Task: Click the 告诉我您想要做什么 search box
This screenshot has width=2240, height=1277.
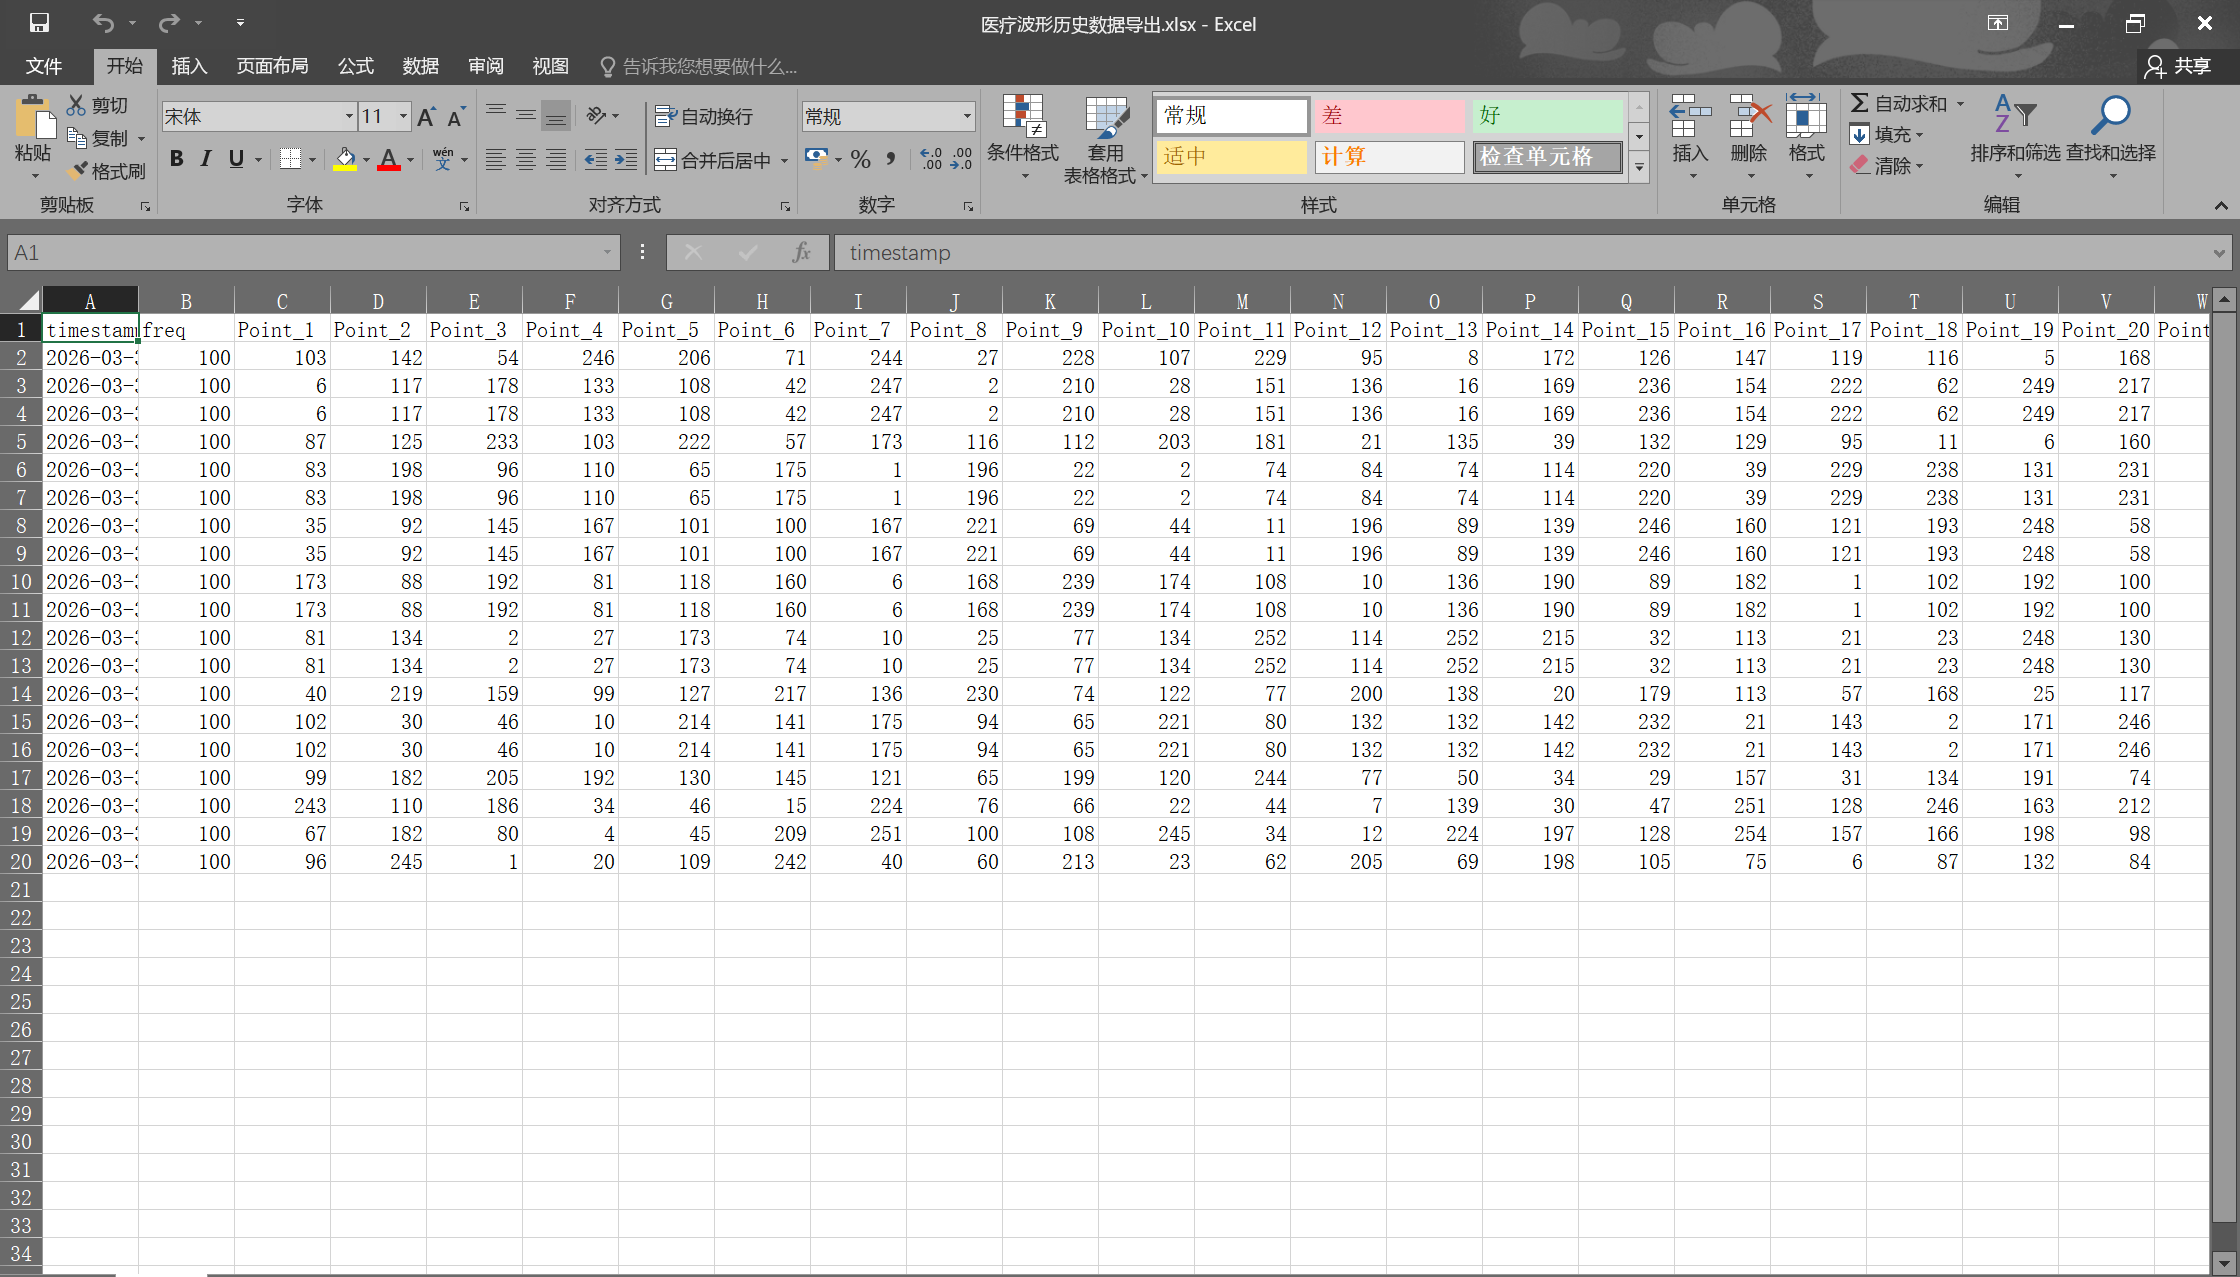Action: pos(698,66)
